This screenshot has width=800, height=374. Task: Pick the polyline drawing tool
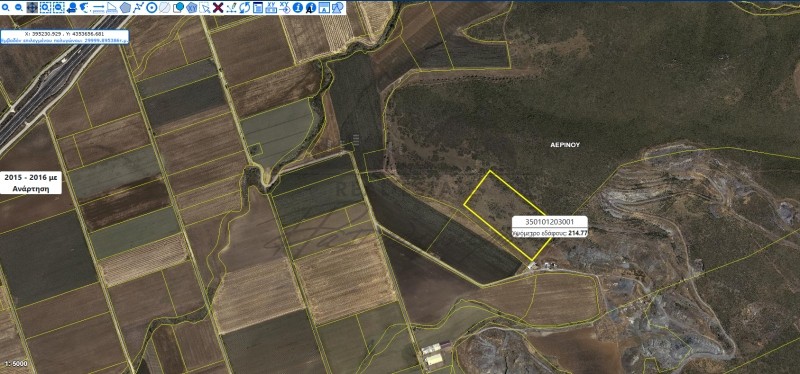[138, 8]
